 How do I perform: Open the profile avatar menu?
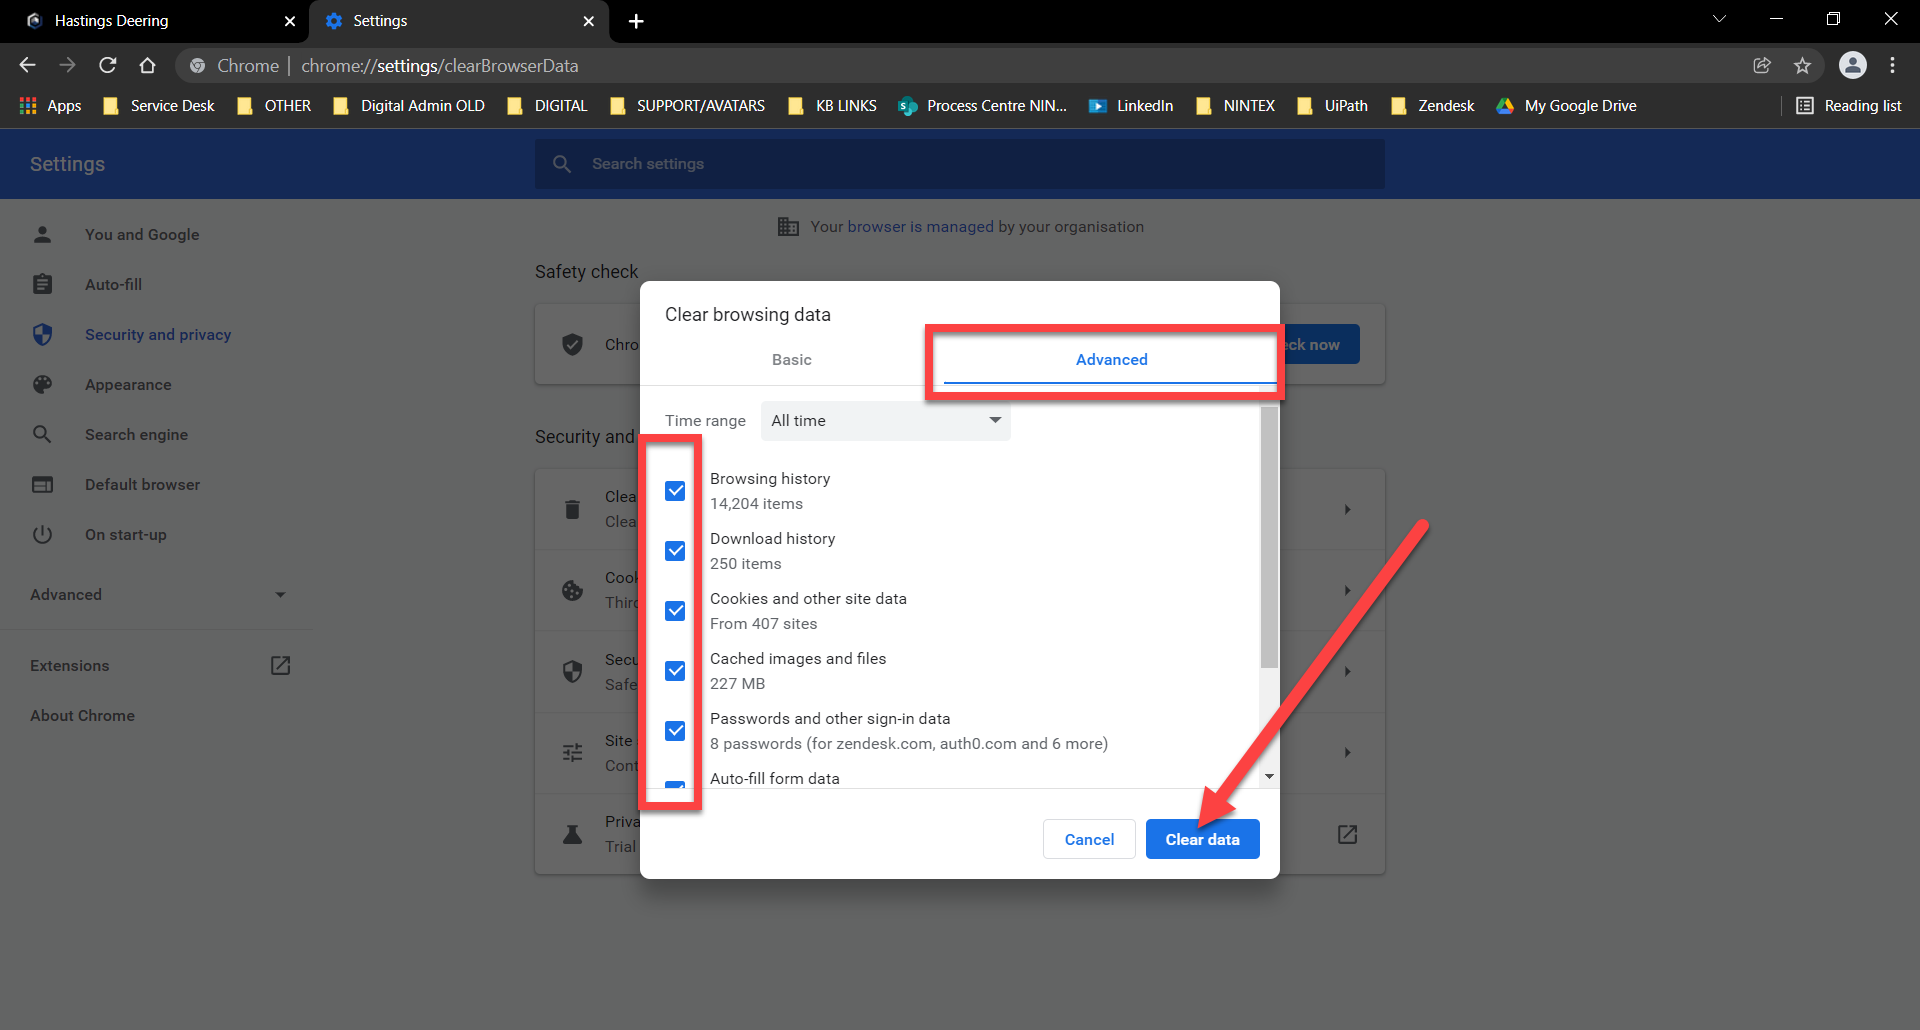click(1853, 65)
